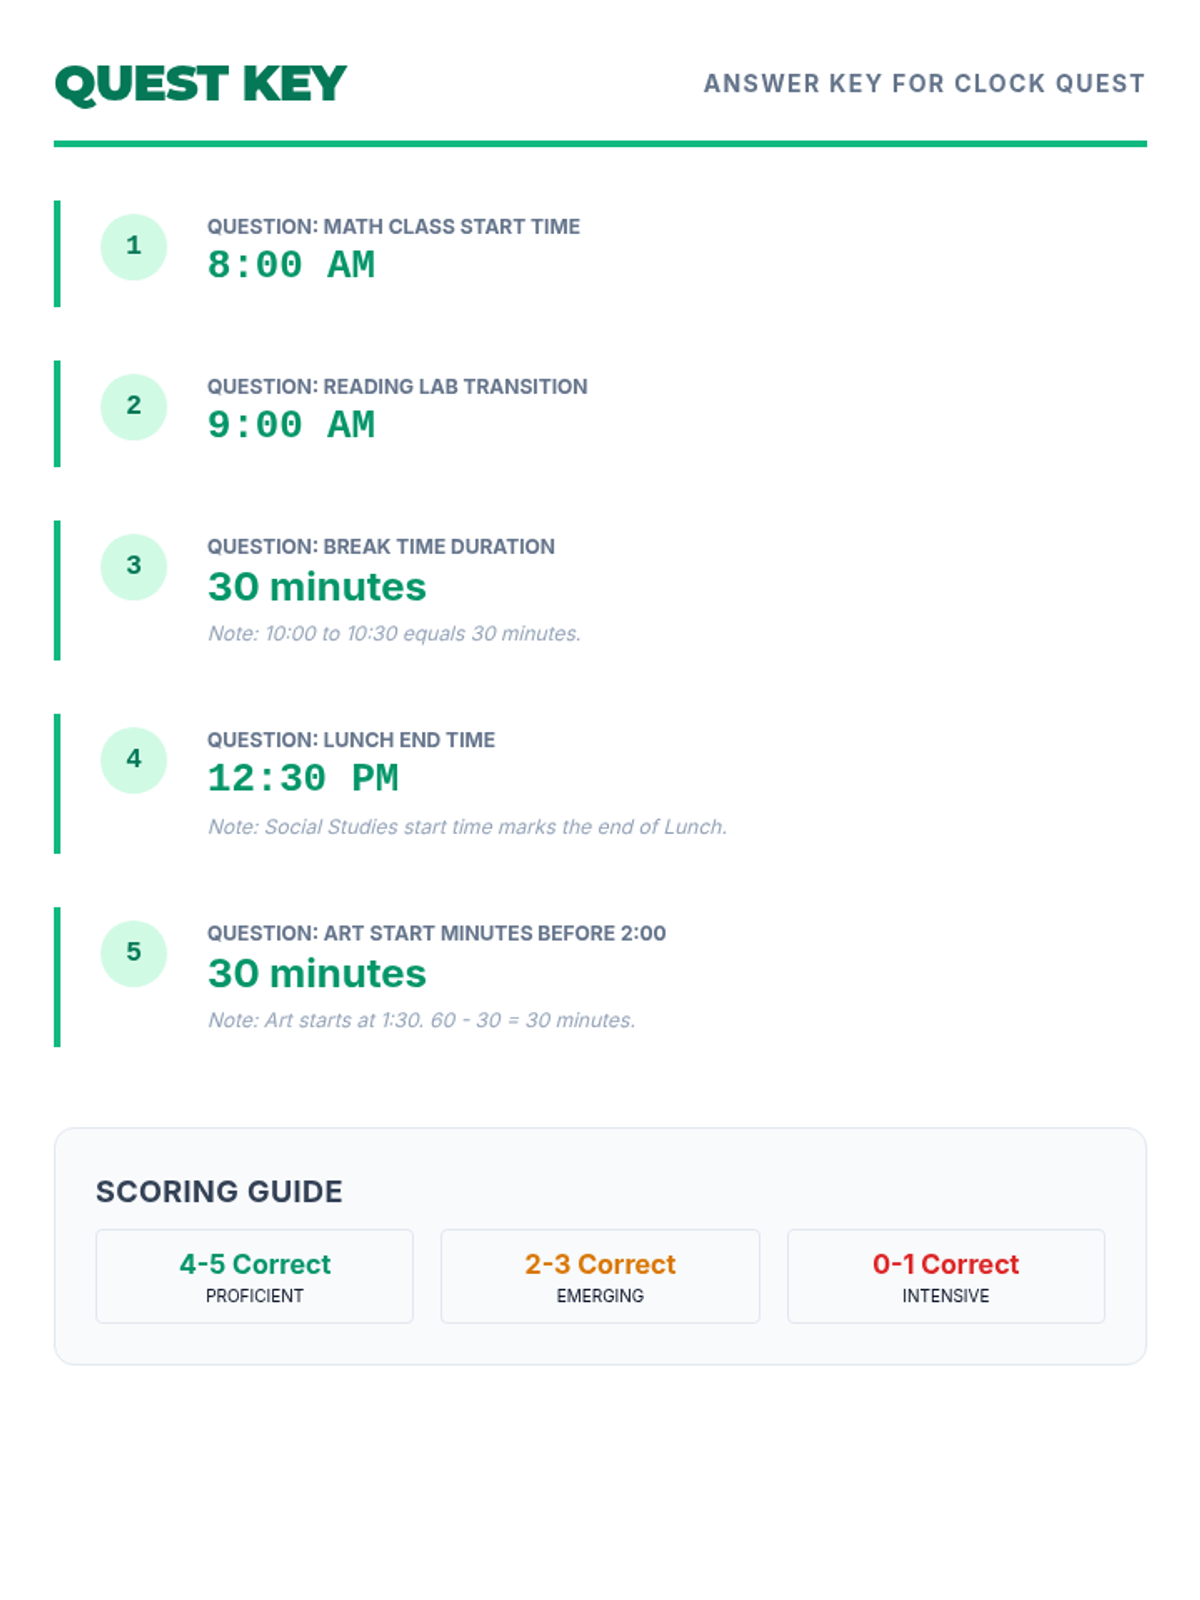Screen dimensions: 1200x1600
Task: Click the number 1 circle badge
Action: pos(133,246)
